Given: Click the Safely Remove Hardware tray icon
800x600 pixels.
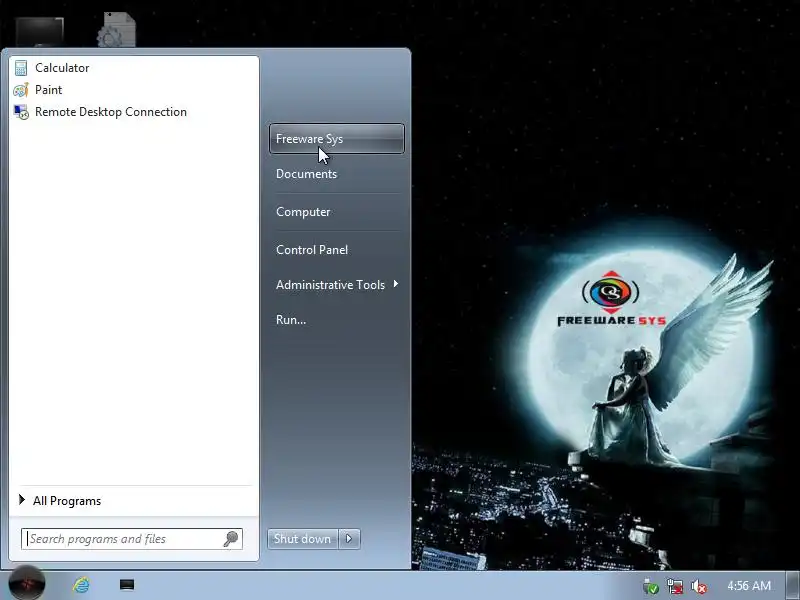Looking at the screenshot, I should coord(651,586).
